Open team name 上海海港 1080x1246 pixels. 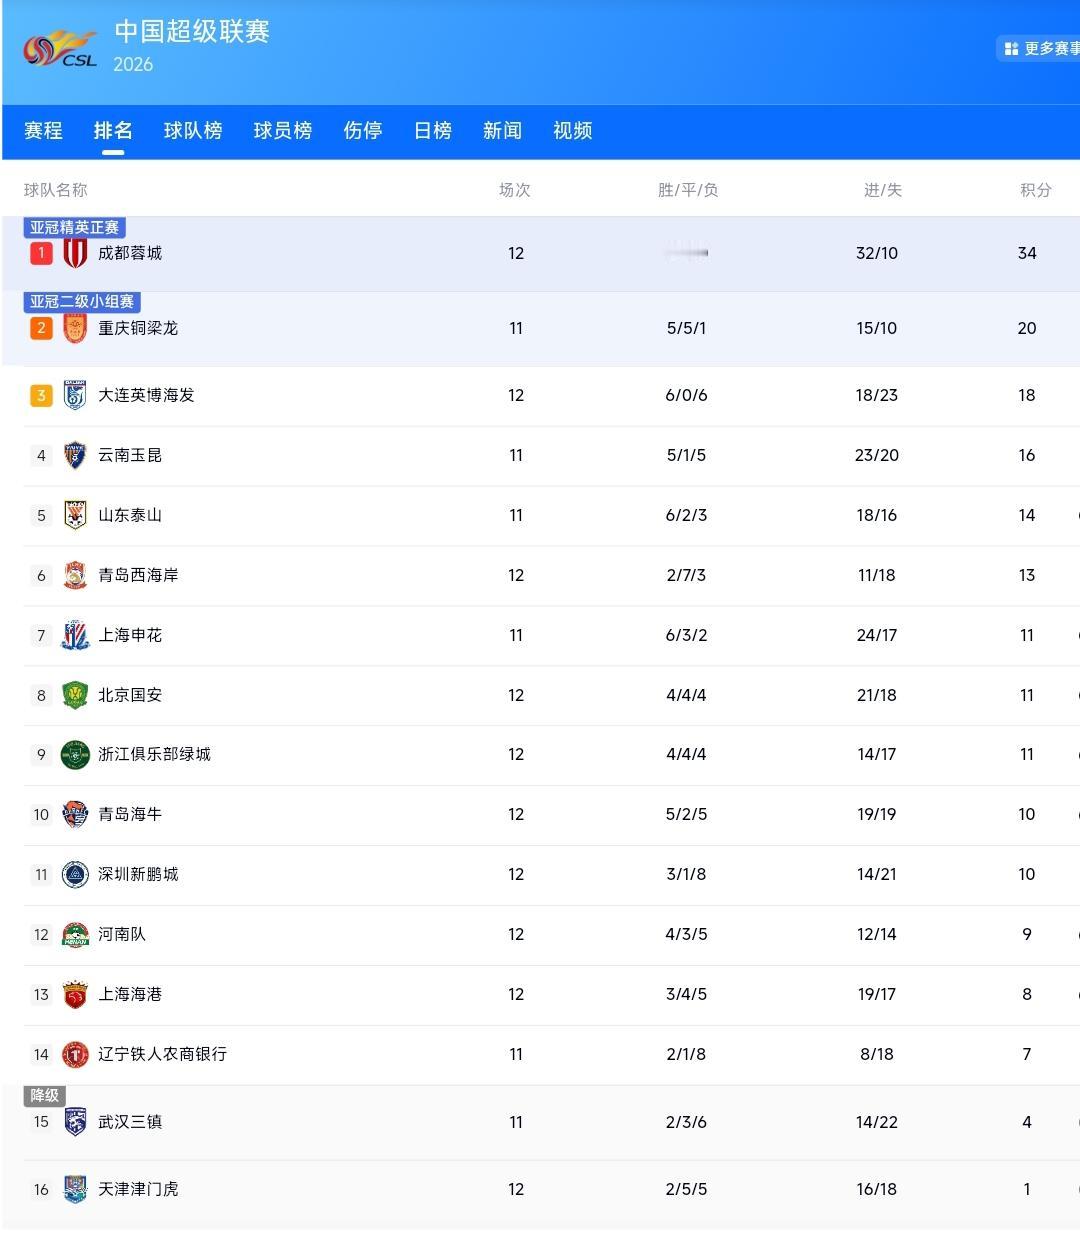click(130, 994)
